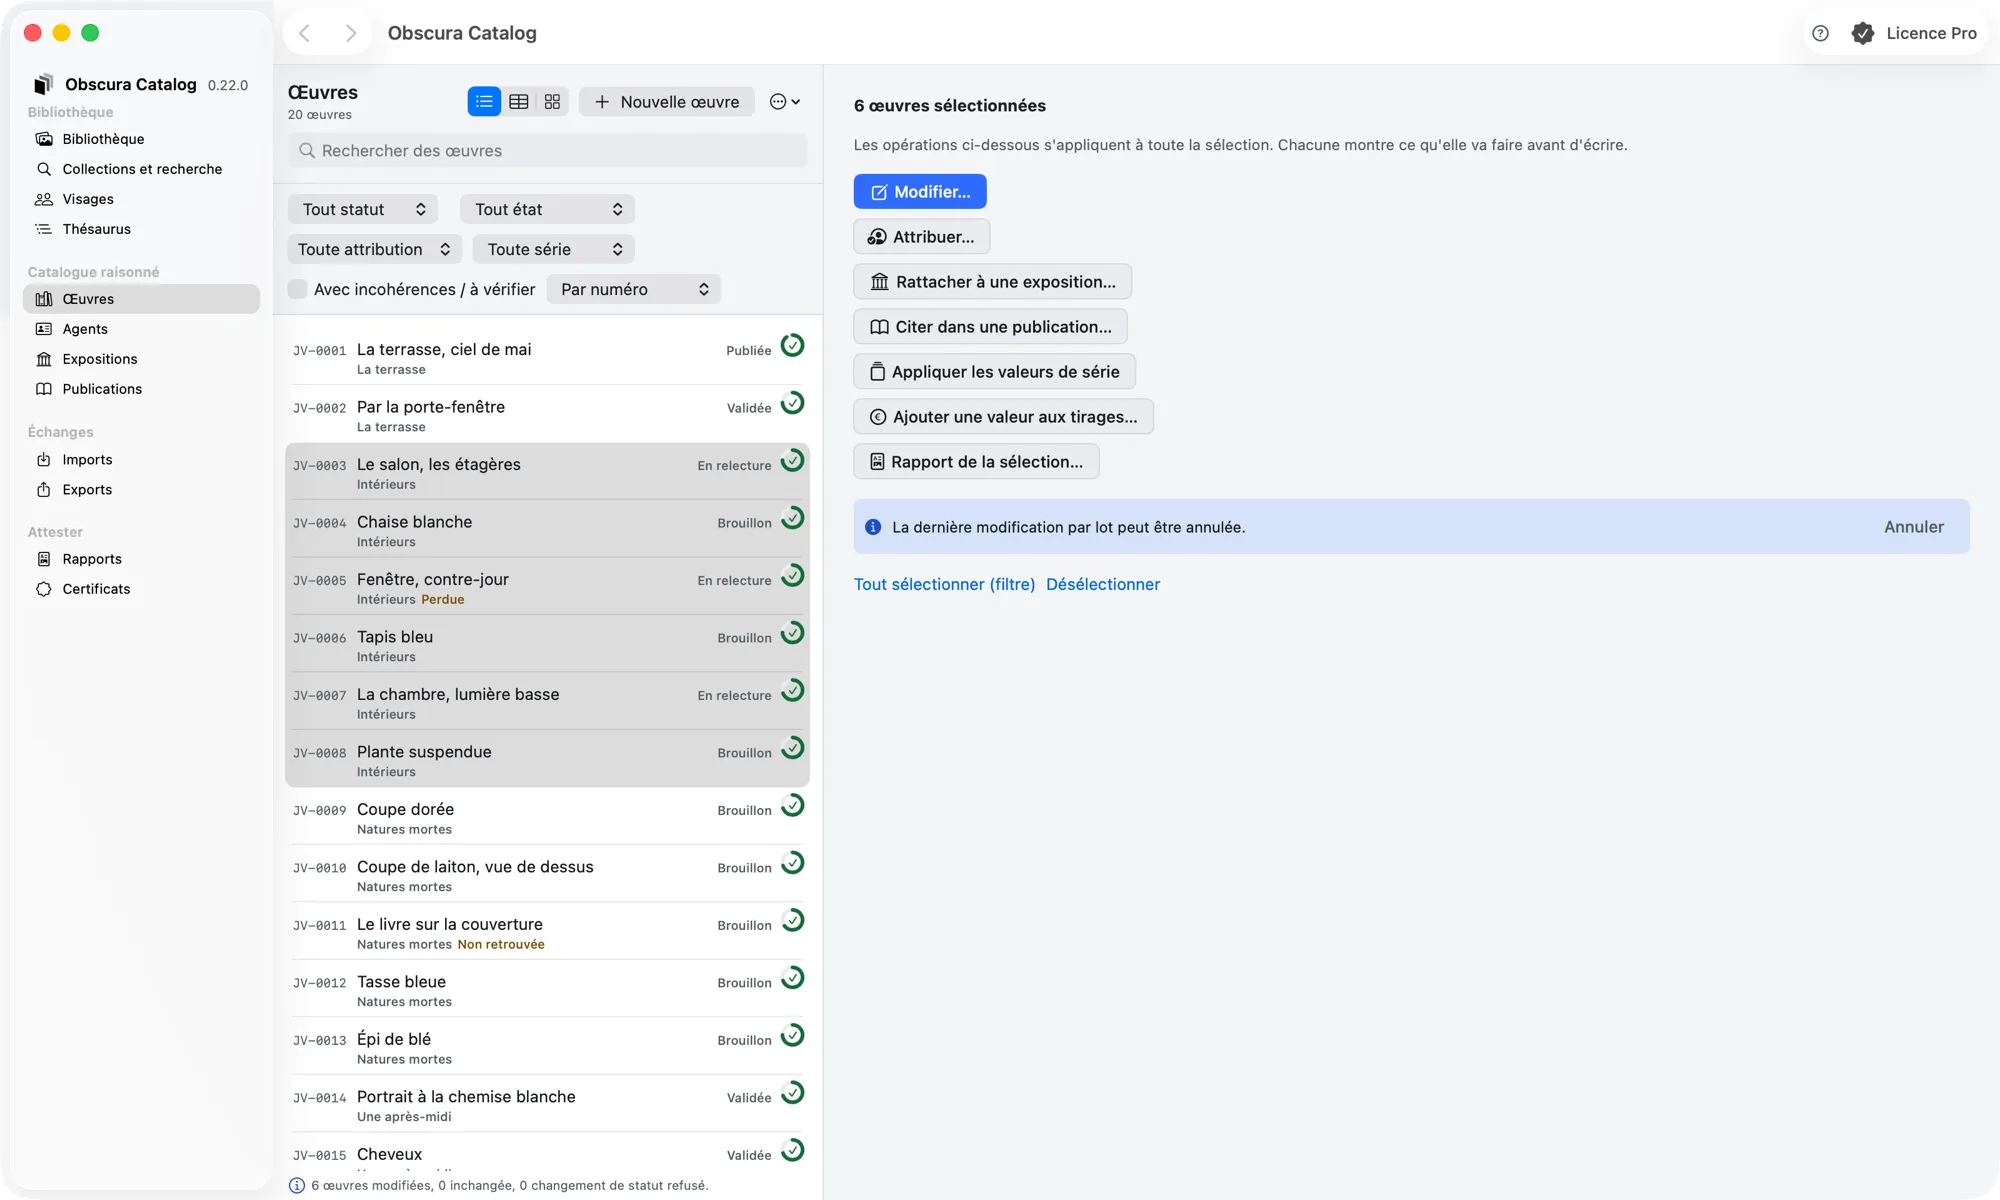
Task: Click Nouvelle œuvre button
Action: click(x=667, y=102)
